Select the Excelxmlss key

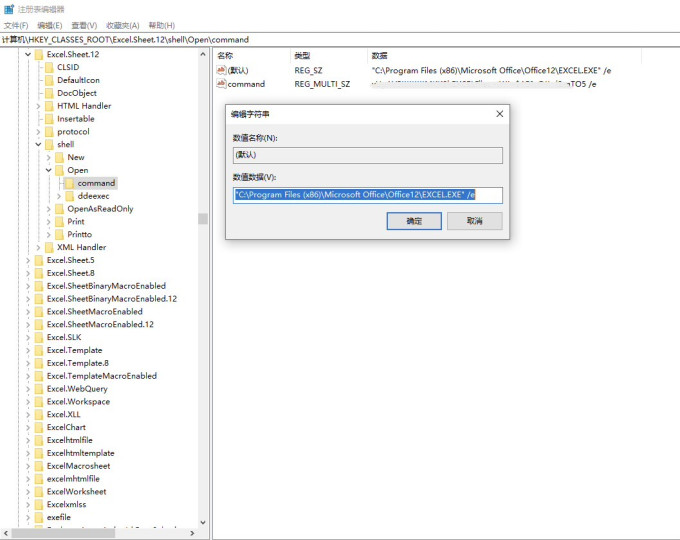[x=66, y=504]
